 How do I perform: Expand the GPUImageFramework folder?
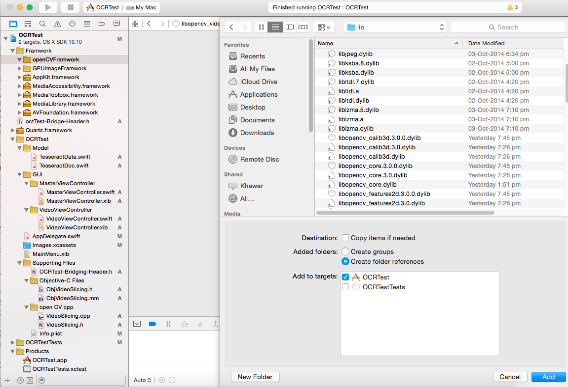tap(20, 68)
